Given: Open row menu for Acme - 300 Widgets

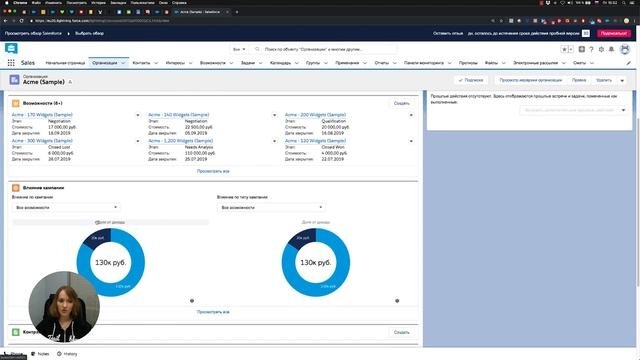Looking at the screenshot, I should click(138, 141).
